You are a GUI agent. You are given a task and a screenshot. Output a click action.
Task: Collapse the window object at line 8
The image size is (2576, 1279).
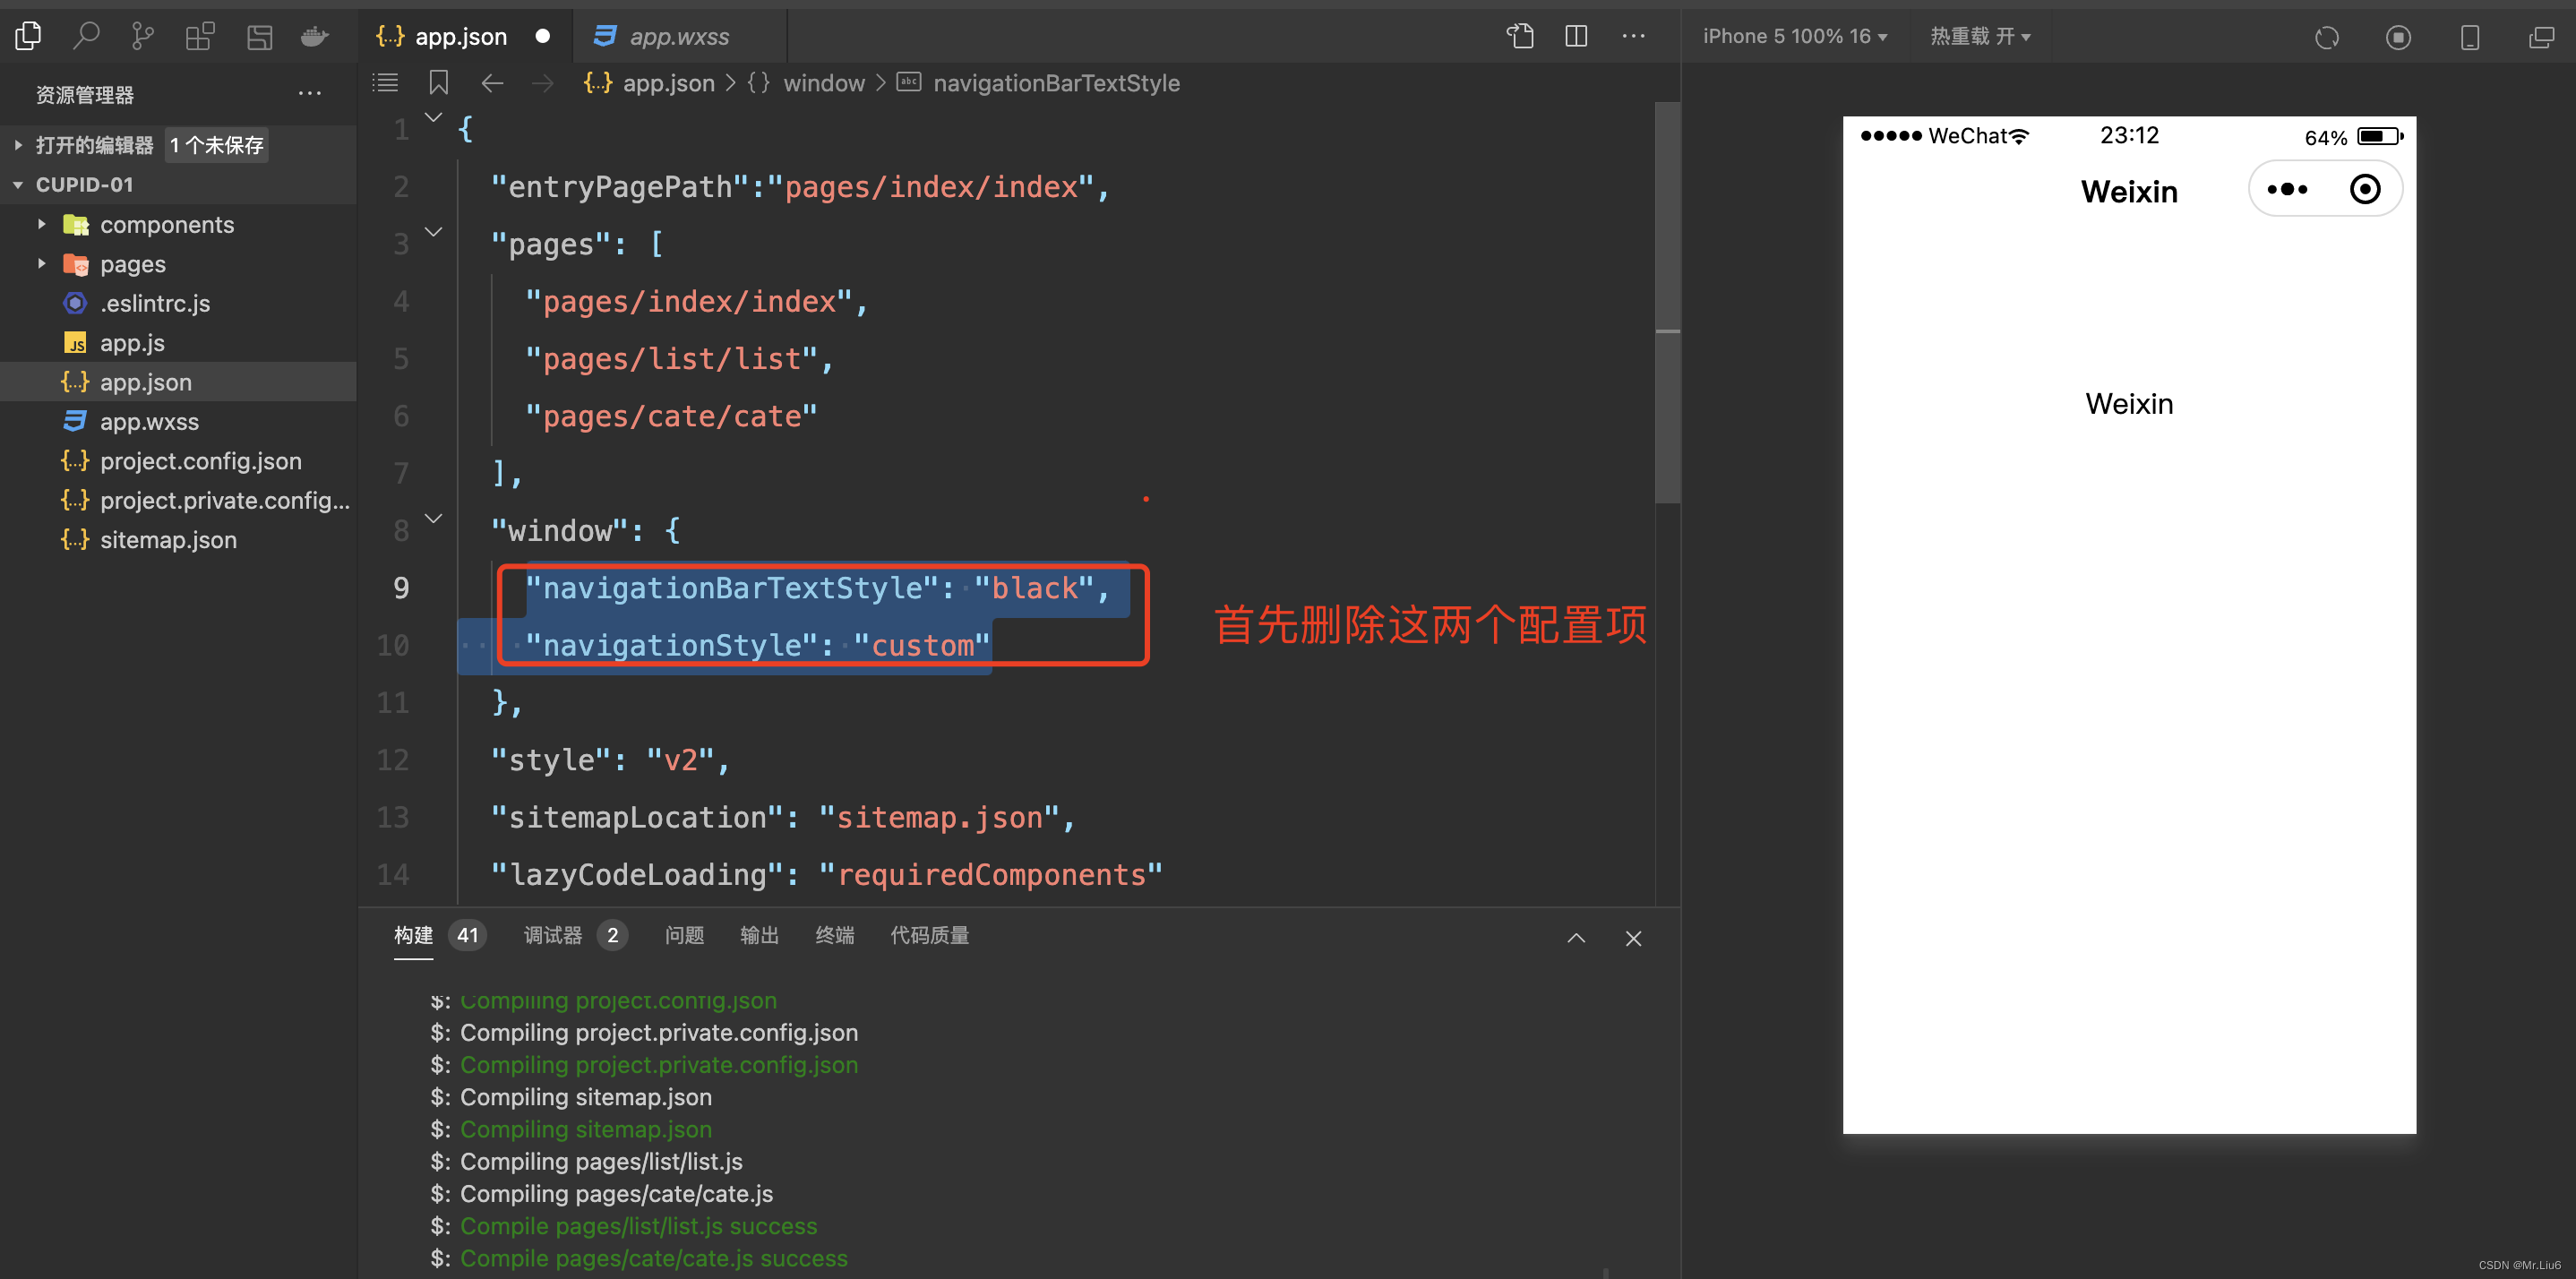coord(434,519)
